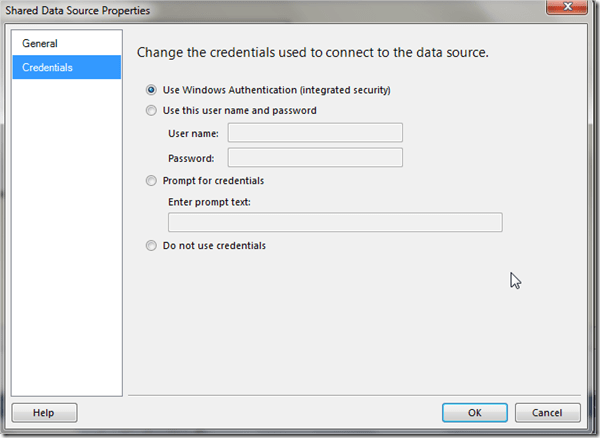This screenshot has height=438, width=600.
Task: Select Use Windows Authentication radio option
Action: pyautogui.click(x=152, y=90)
